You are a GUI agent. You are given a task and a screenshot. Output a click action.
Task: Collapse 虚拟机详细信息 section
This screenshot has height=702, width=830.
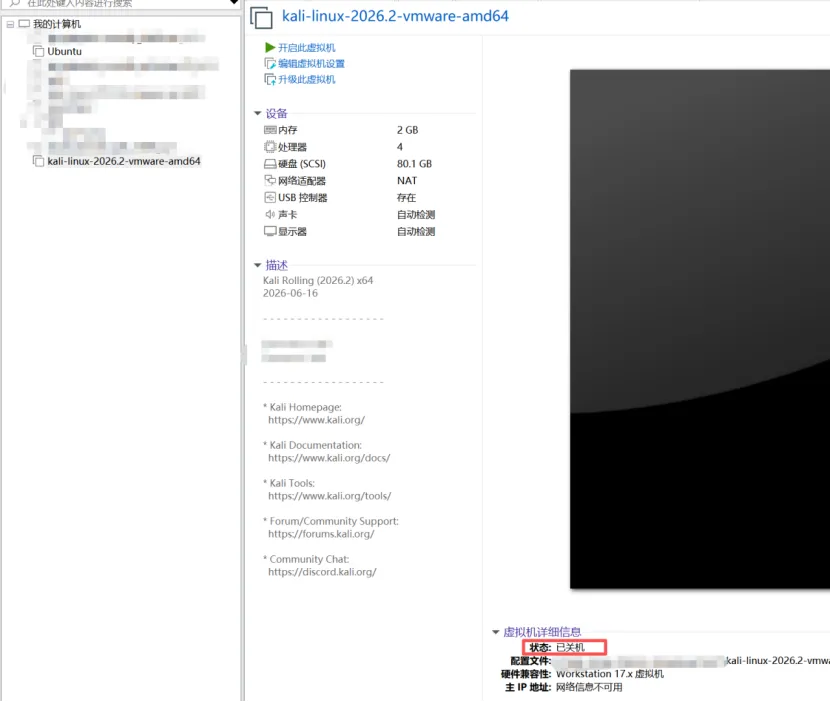click(x=496, y=632)
